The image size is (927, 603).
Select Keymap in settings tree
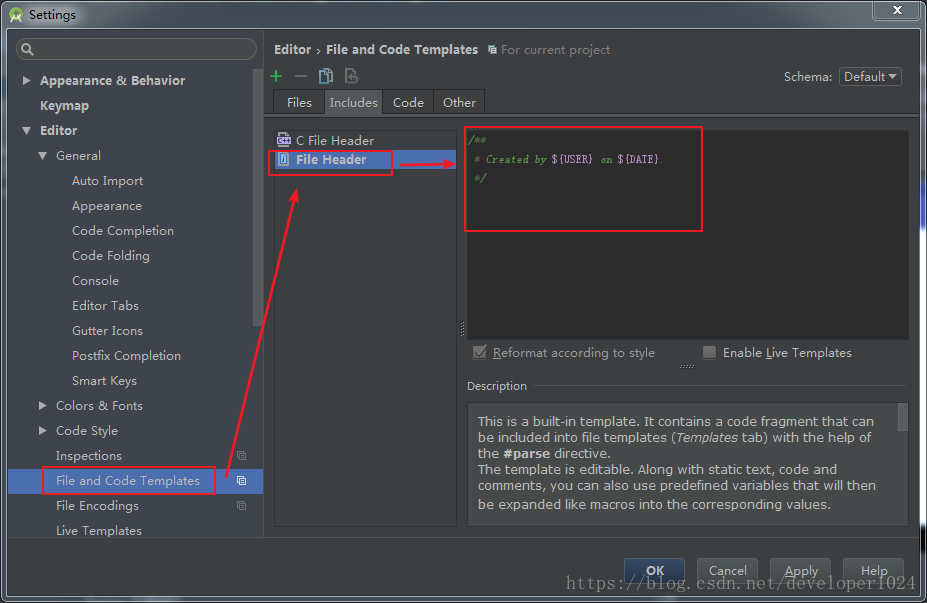[x=64, y=106]
